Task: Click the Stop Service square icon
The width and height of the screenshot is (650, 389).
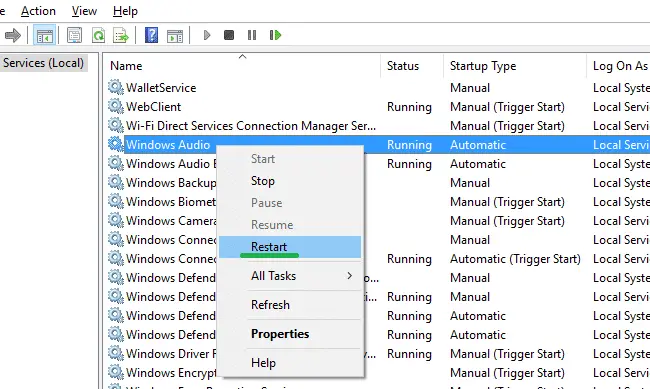Action: (229, 35)
